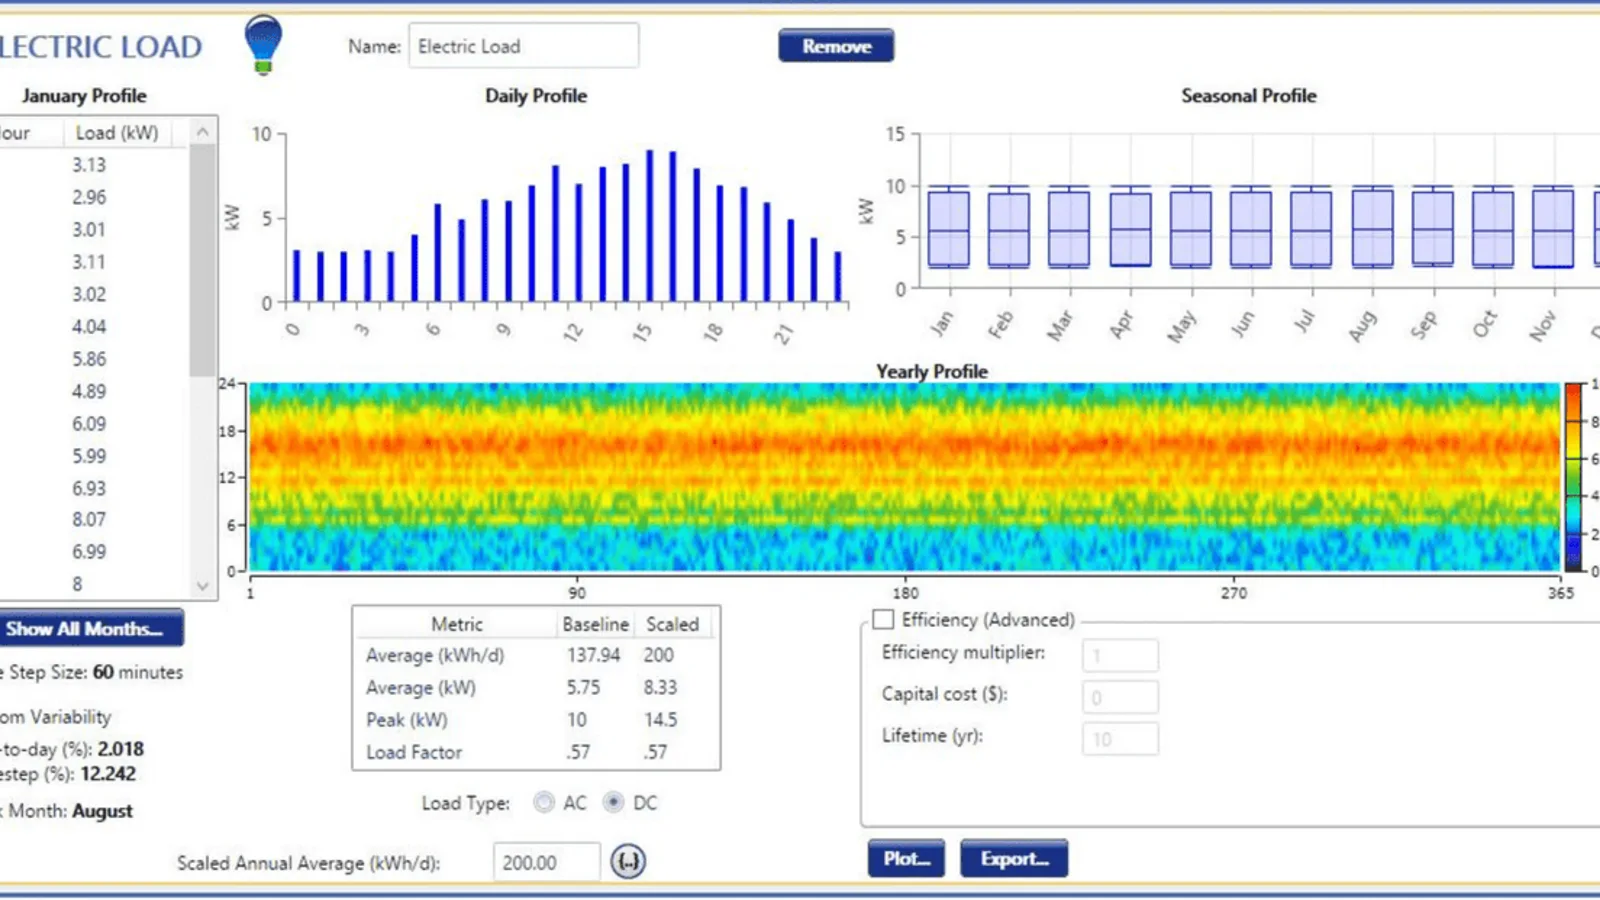Click the yearly profile color scale bar
This screenshot has width=1600, height=900.
coord(1574,476)
